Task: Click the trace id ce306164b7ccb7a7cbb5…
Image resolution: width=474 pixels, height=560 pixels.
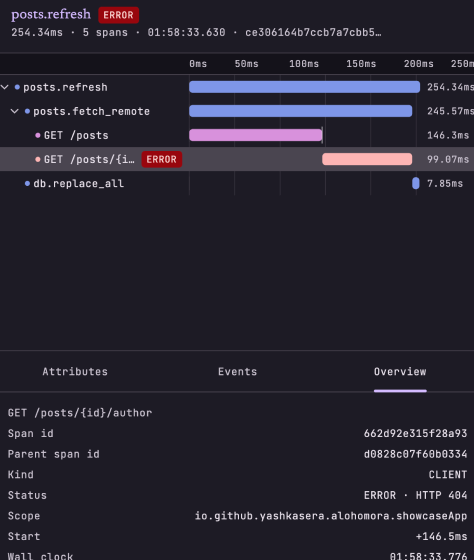Action: pos(313,32)
